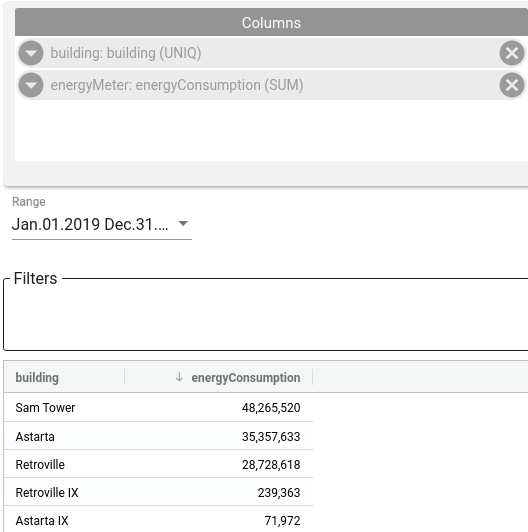Remove the building (UNIQ) column
This screenshot has width=528, height=532.
512,53
